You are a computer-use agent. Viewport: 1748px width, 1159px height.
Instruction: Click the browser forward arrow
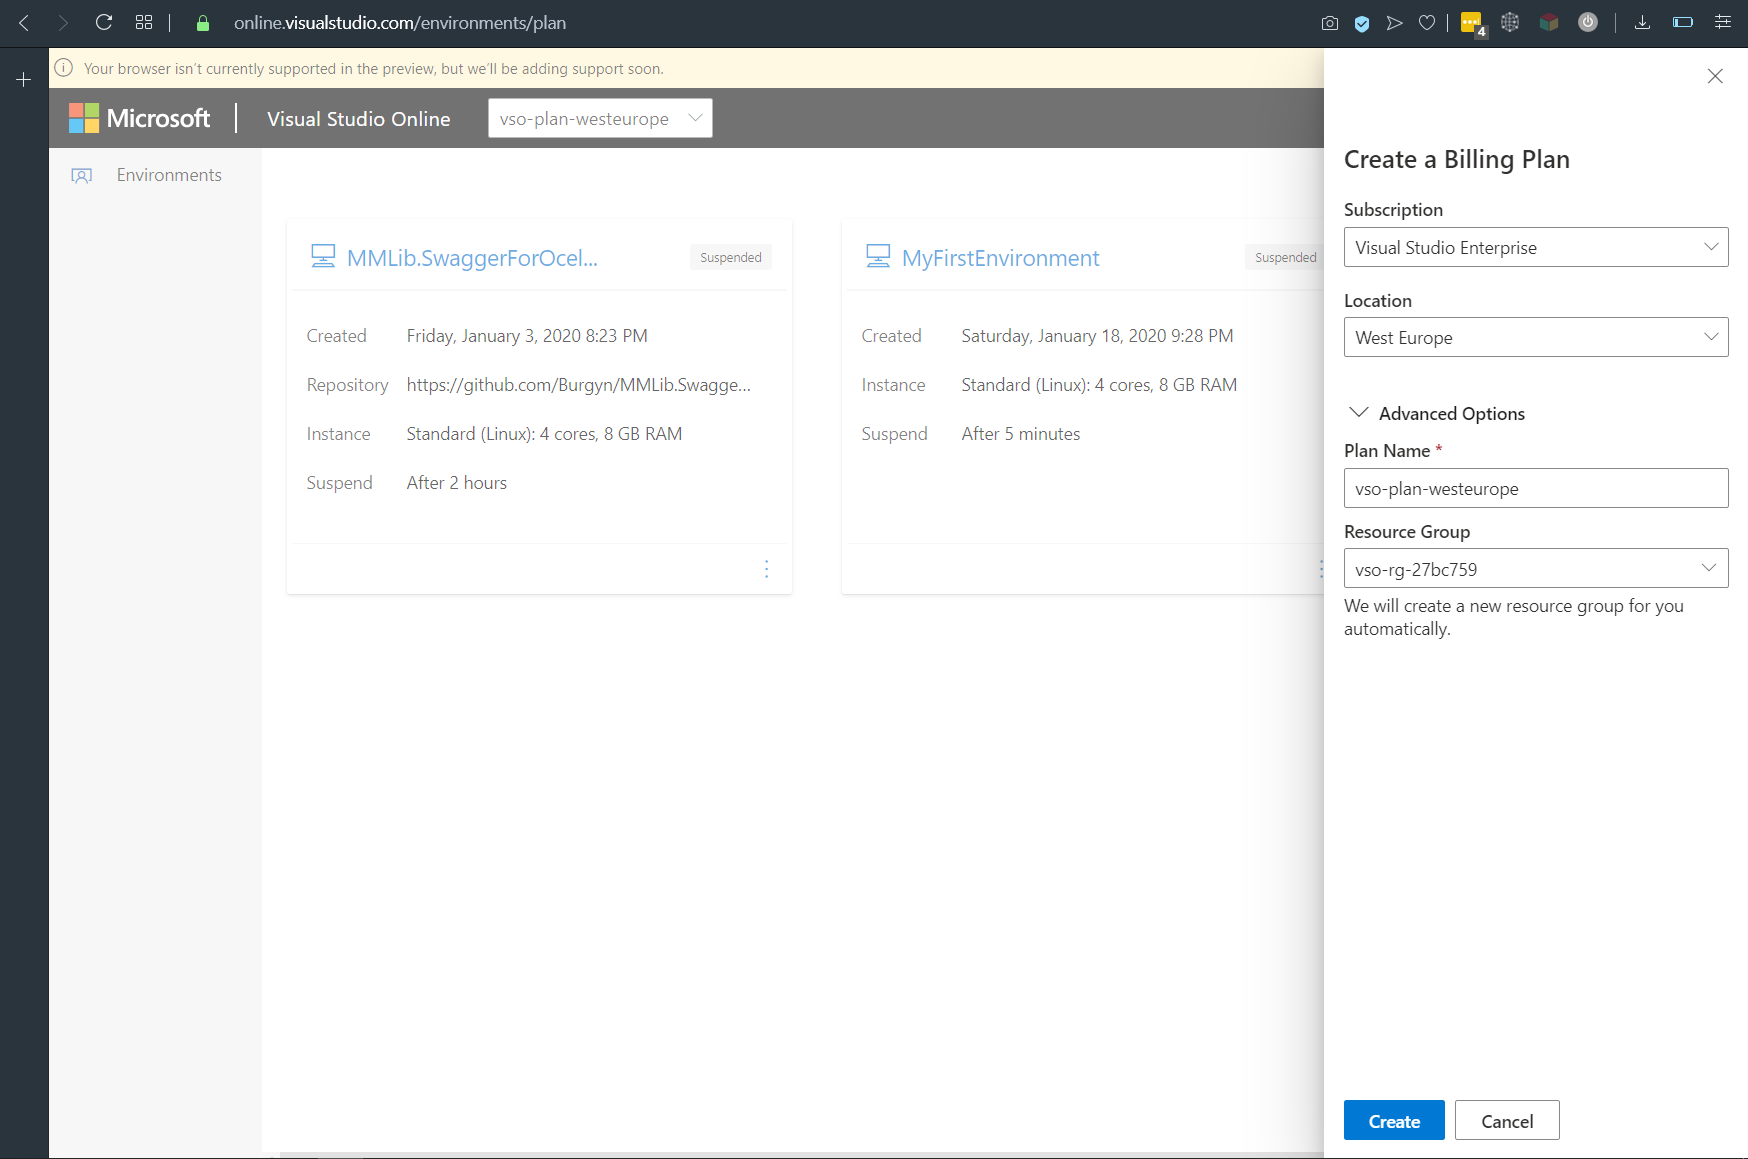pos(63,22)
